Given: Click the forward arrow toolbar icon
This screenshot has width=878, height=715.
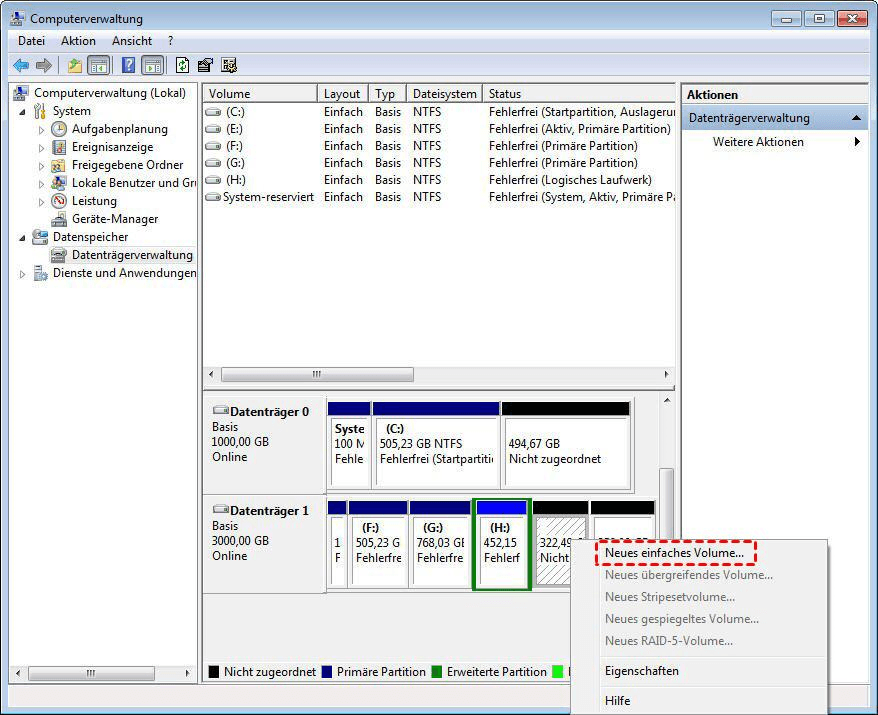Looking at the screenshot, I should click(44, 66).
